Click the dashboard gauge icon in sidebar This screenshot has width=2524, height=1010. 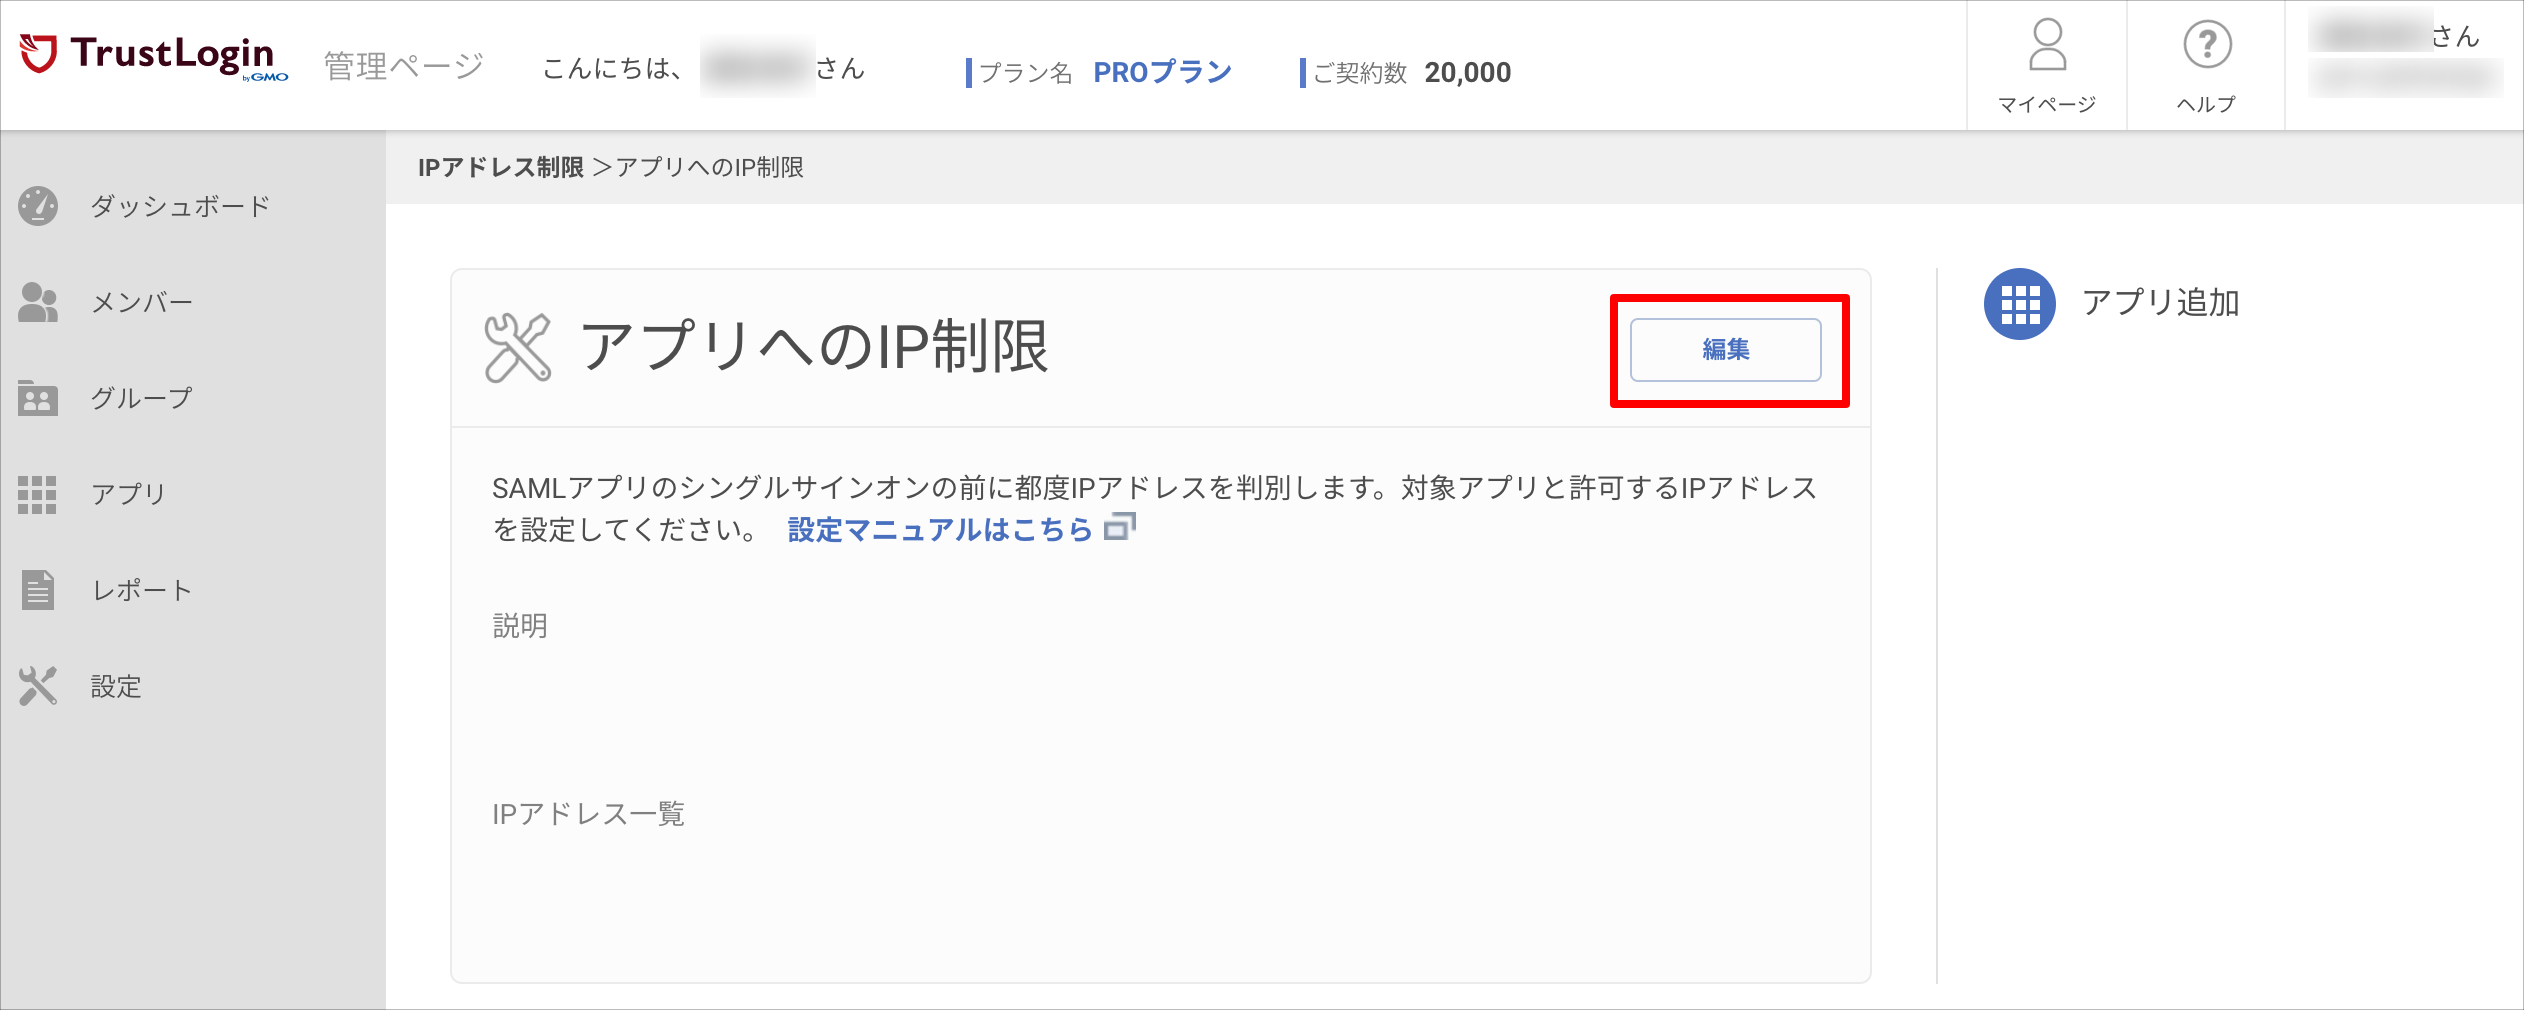(38, 206)
